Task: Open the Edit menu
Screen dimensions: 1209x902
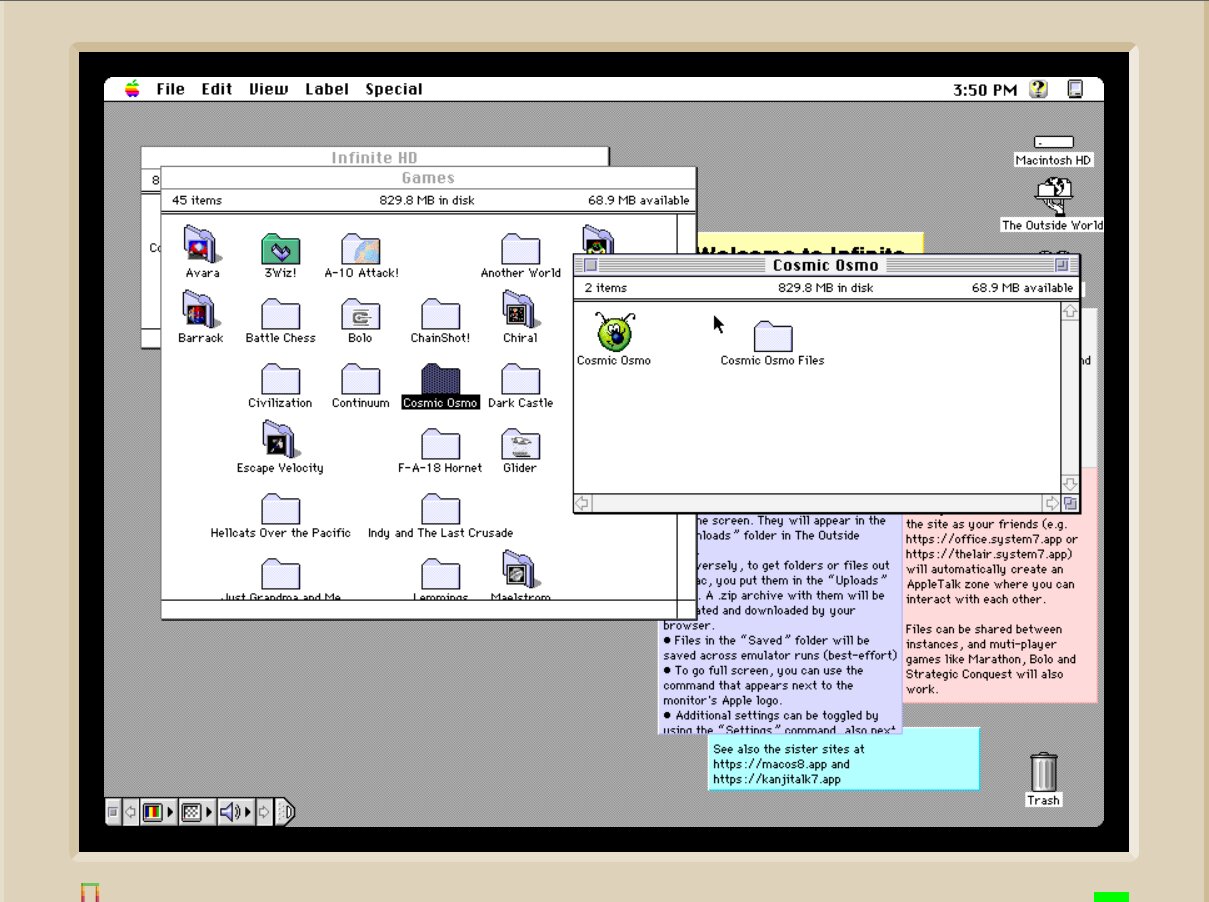Action: (x=217, y=89)
